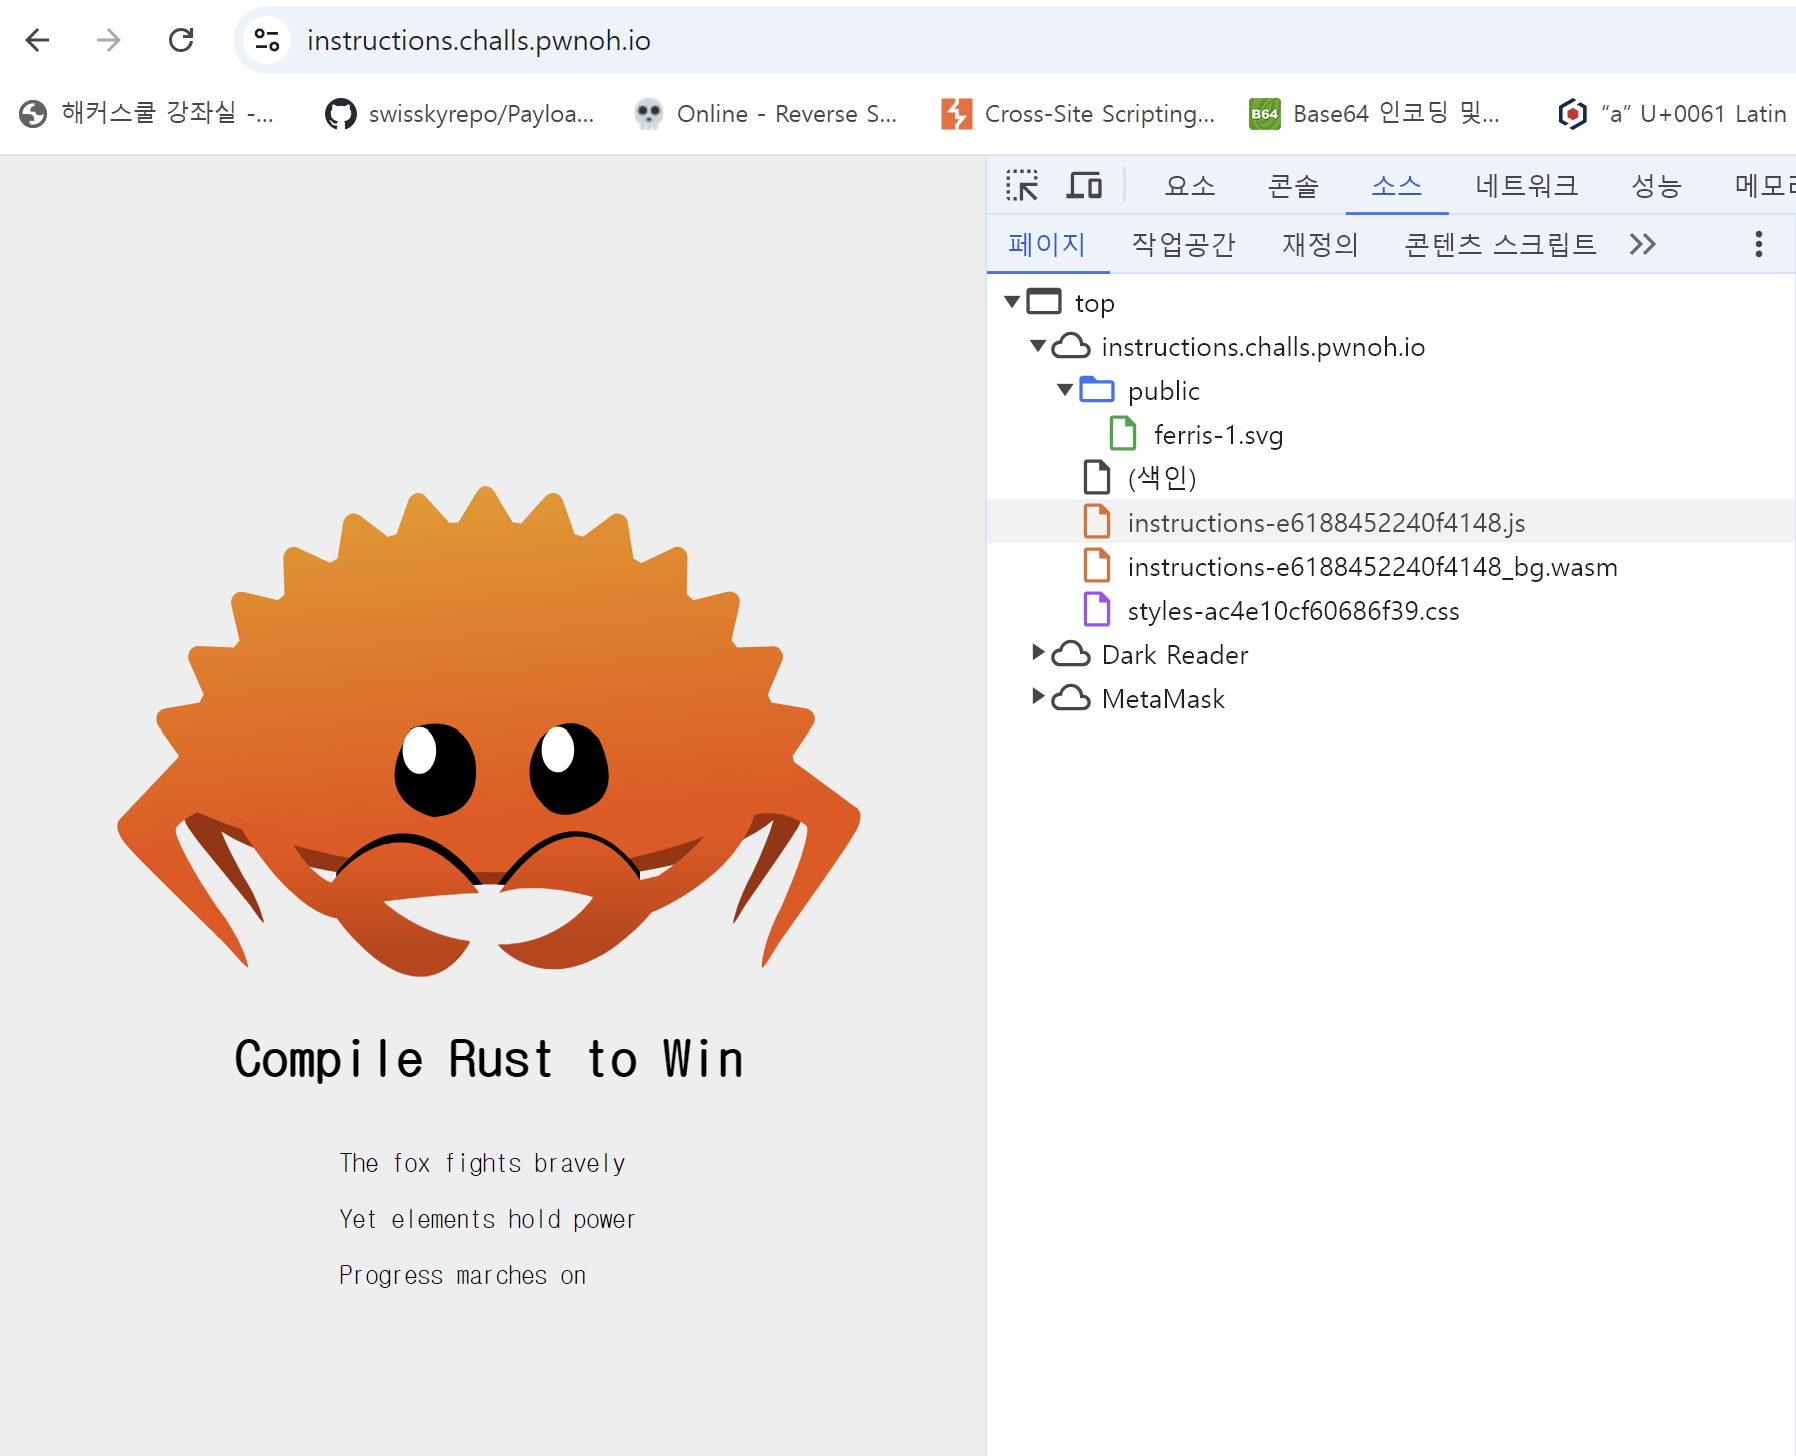Reload the page with the refresh icon

(181, 40)
